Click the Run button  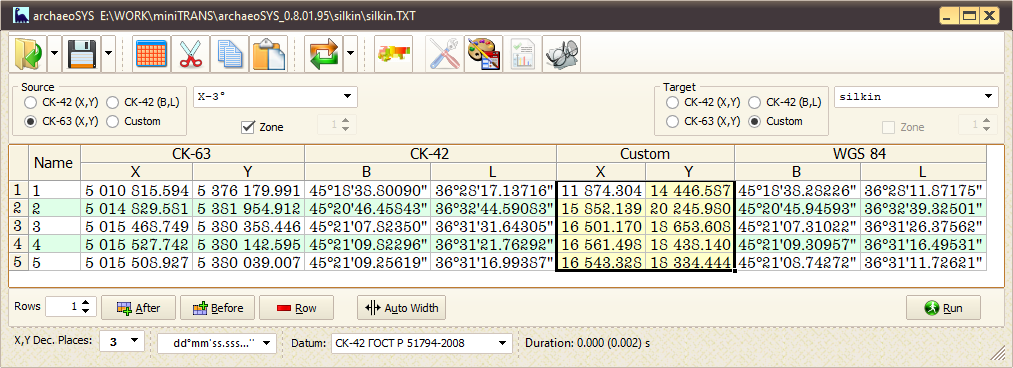(x=943, y=308)
